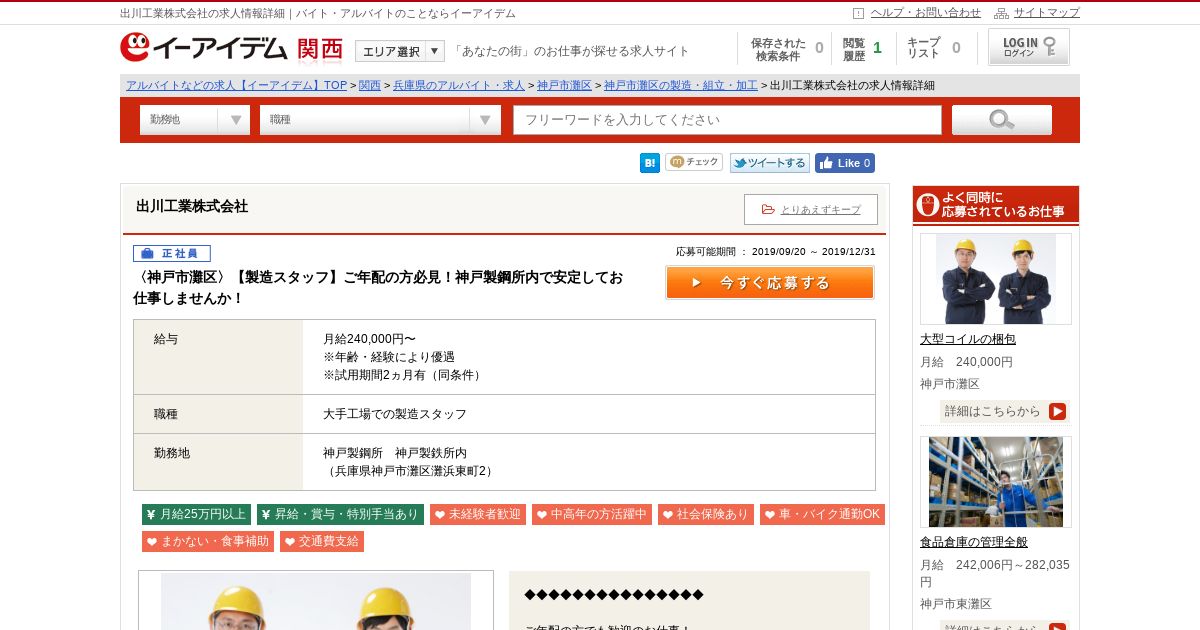Expand the 勤務地 location dropdown

195,120
